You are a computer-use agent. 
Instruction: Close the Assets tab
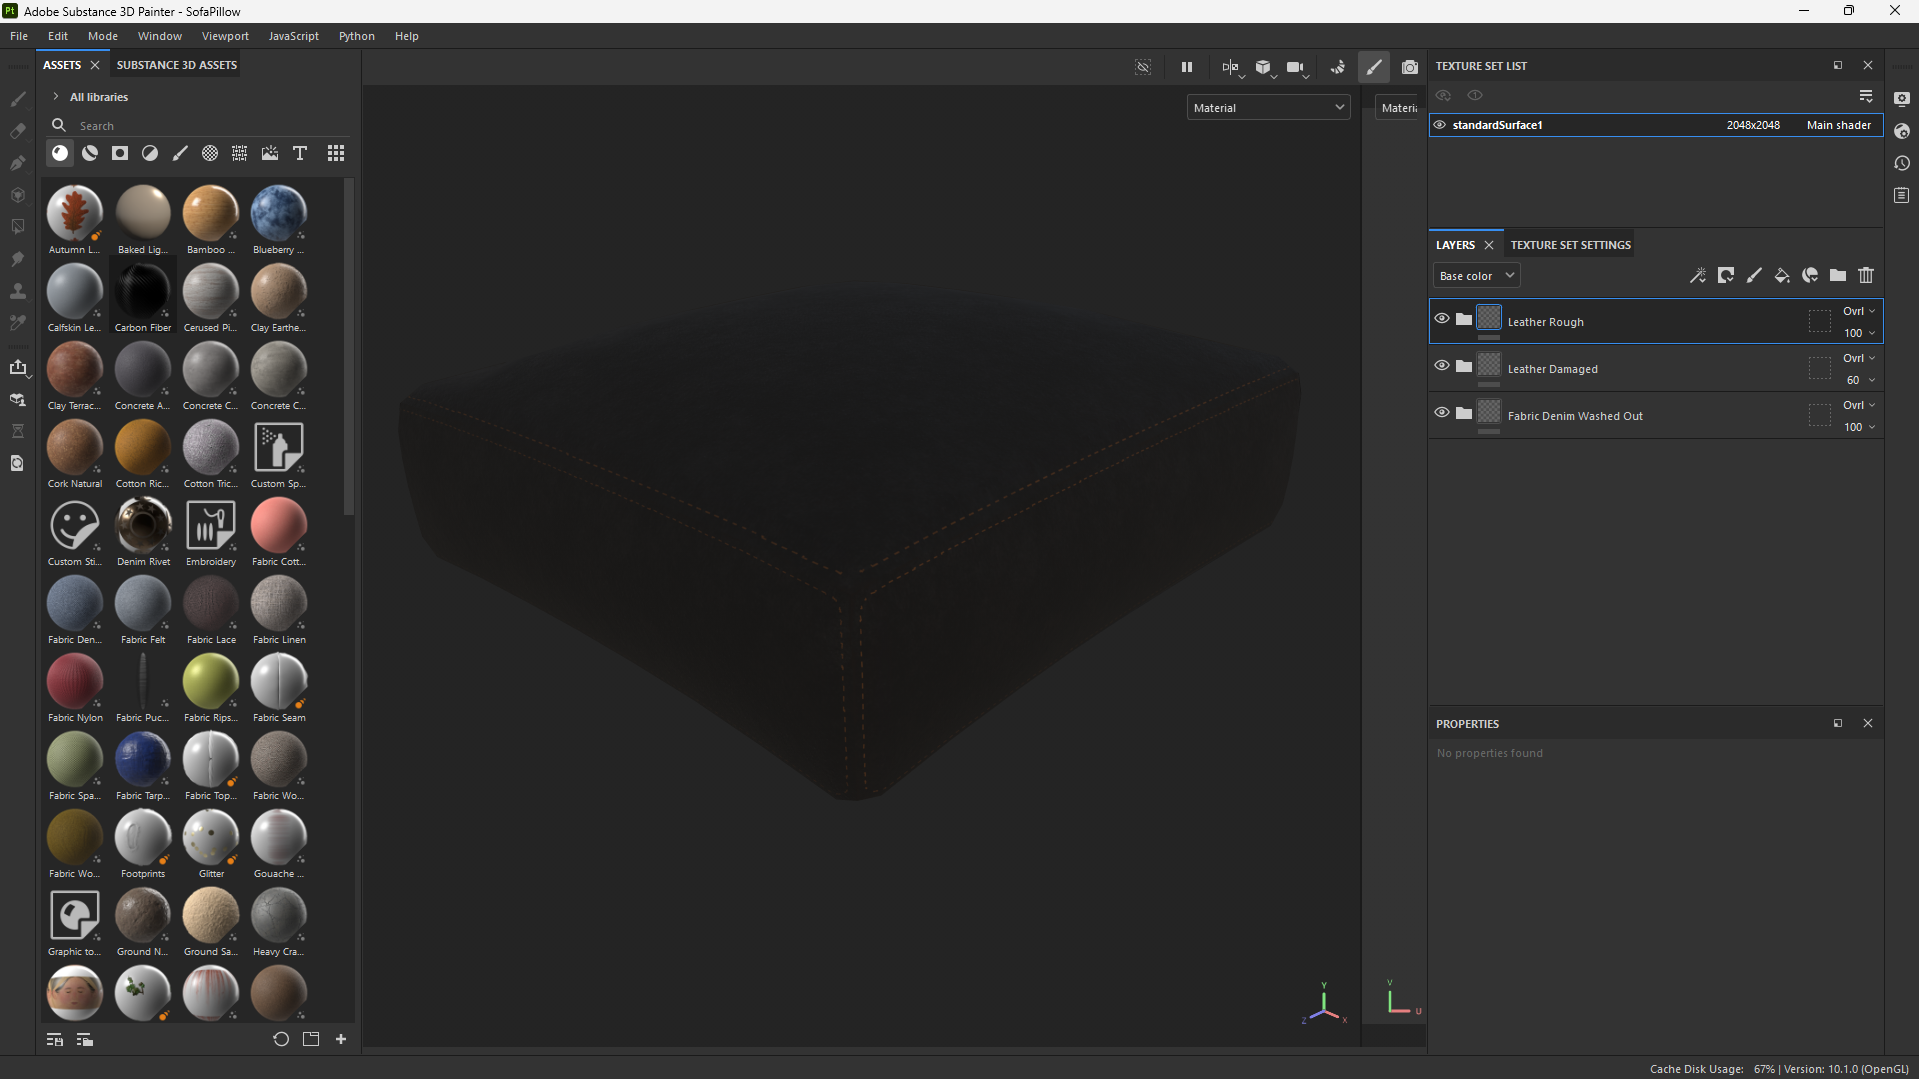click(x=95, y=65)
